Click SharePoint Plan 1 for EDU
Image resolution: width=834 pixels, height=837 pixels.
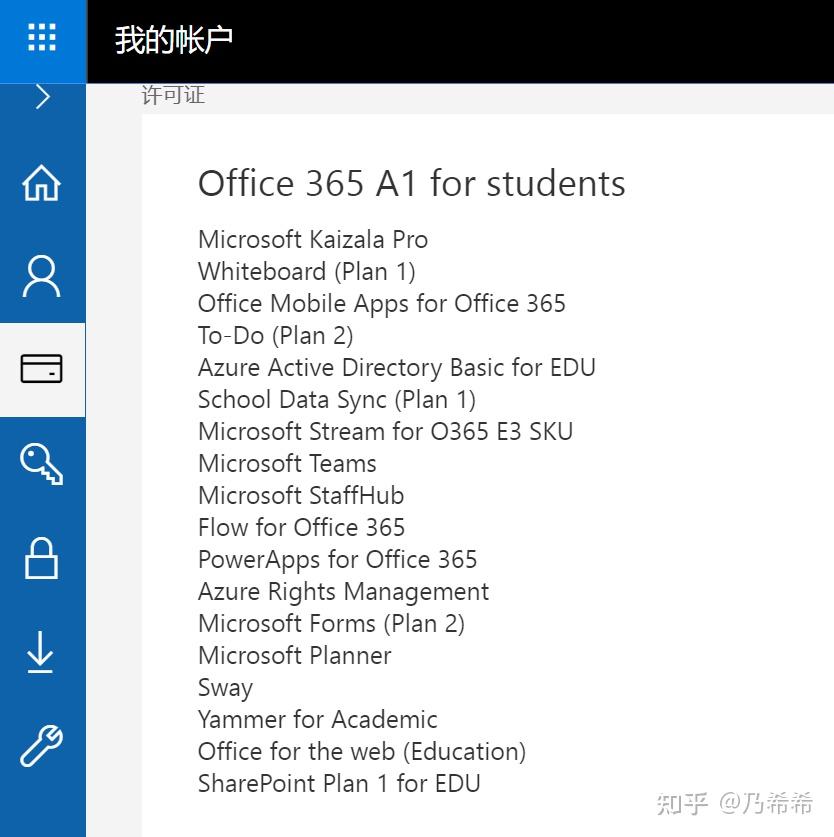(339, 783)
